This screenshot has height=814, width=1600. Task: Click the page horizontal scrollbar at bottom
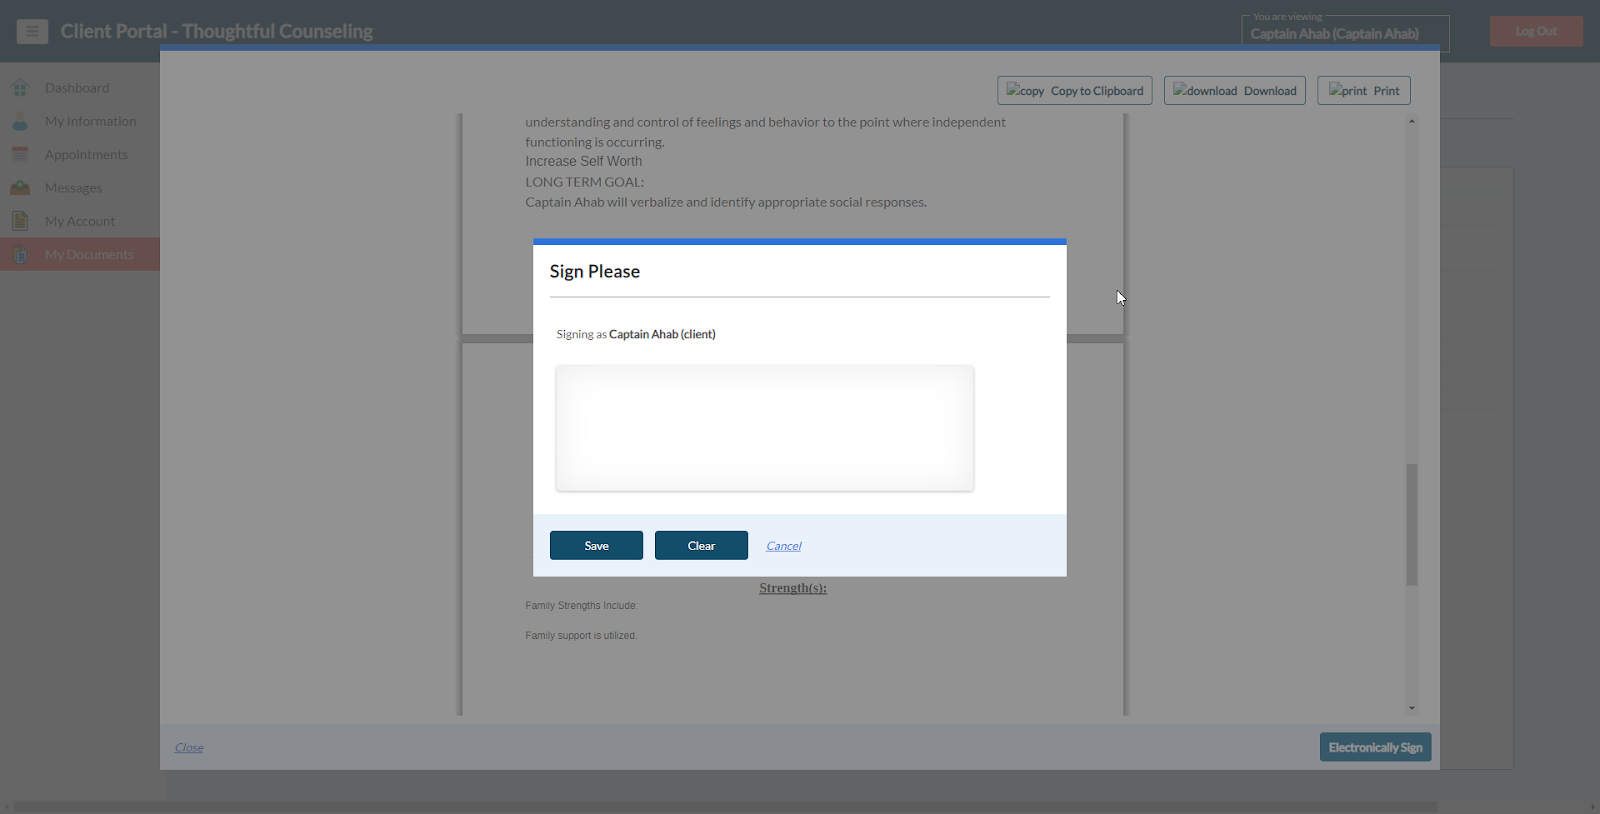click(x=725, y=806)
